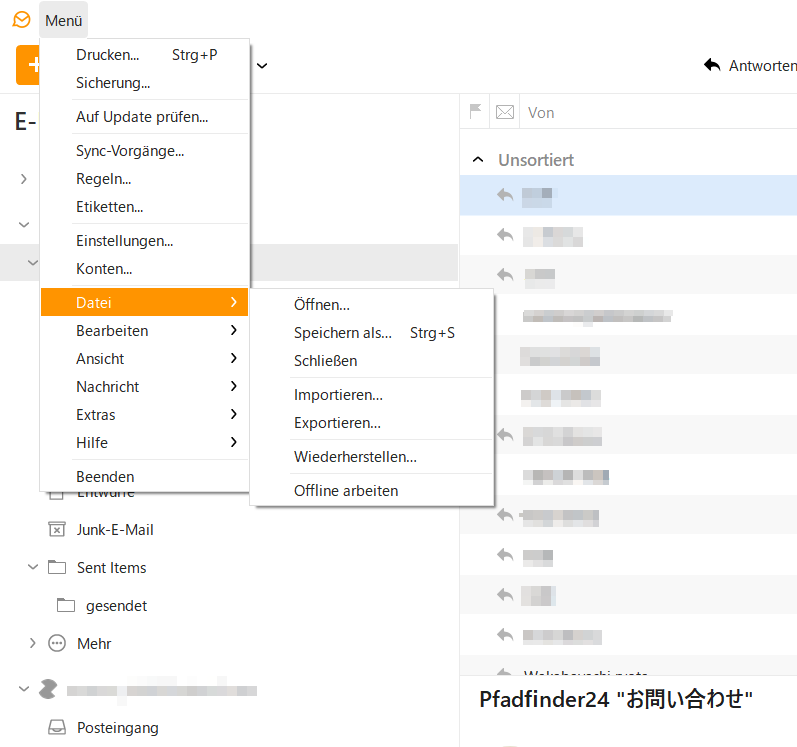Screen dimensions: 797x747
Task: Click the Antworten reply arrow icon
Action: [712, 65]
